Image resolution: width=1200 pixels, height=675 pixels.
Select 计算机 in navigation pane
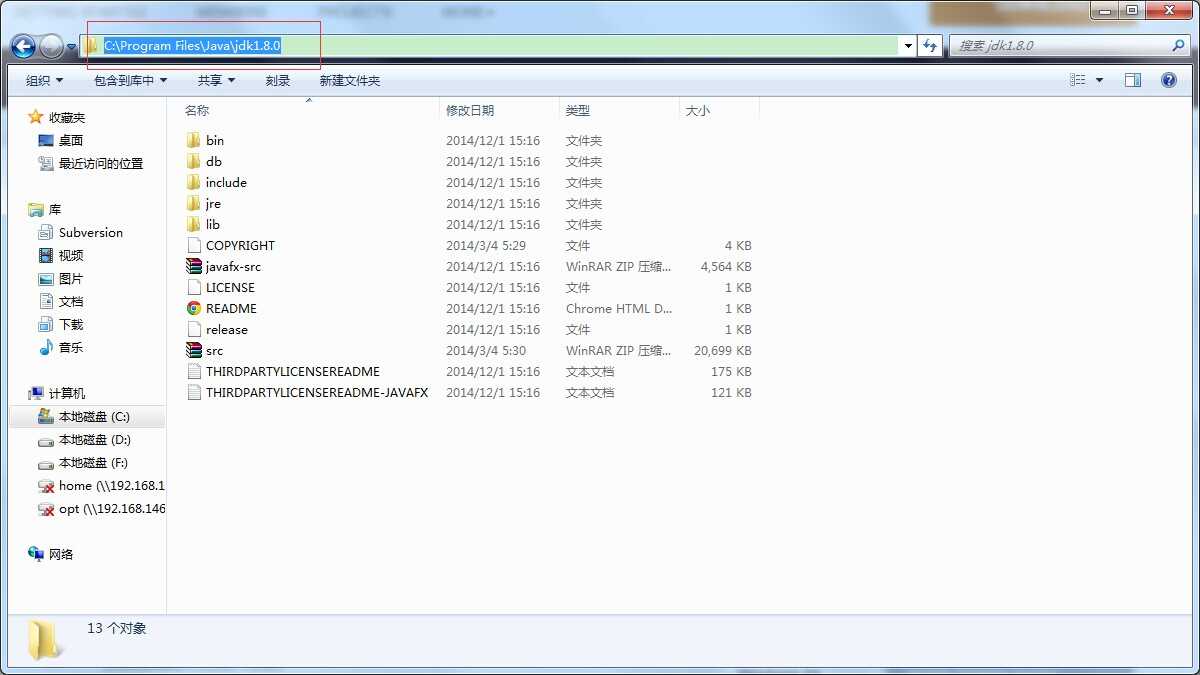pos(67,393)
